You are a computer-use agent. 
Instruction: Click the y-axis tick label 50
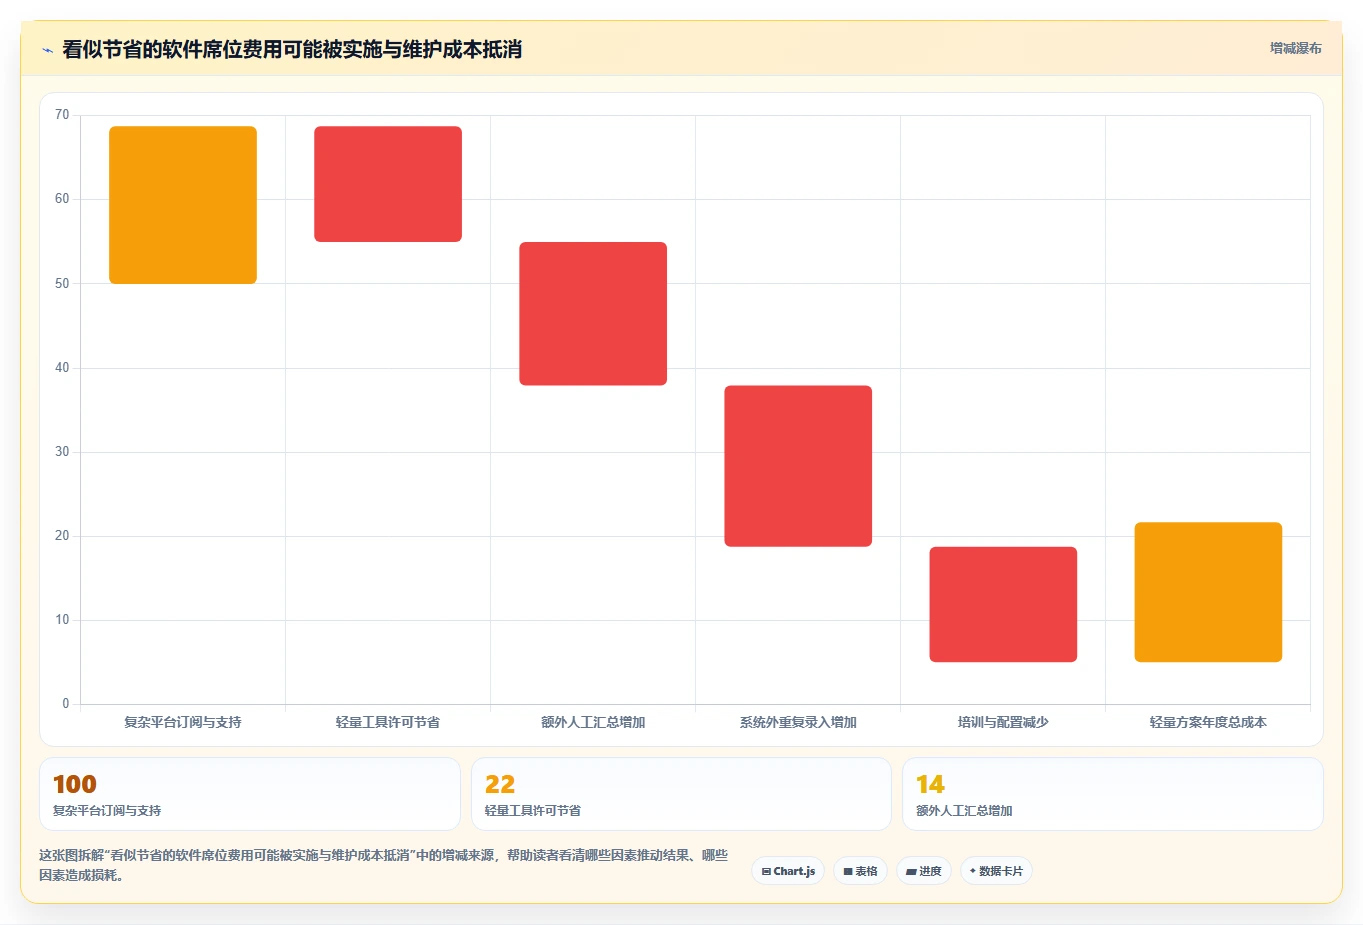point(62,284)
